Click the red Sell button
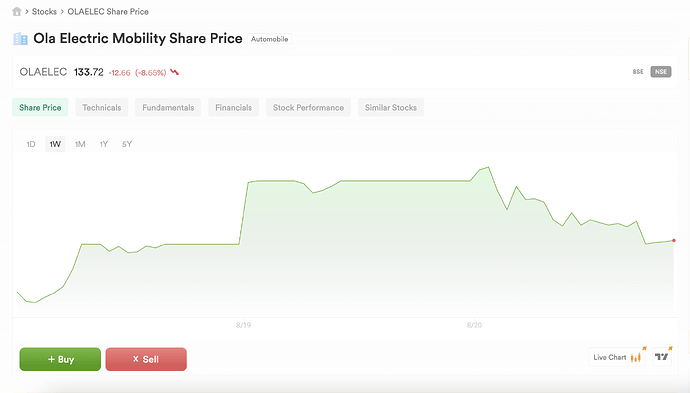This screenshot has height=393, width=690. (x=146, y=359)
